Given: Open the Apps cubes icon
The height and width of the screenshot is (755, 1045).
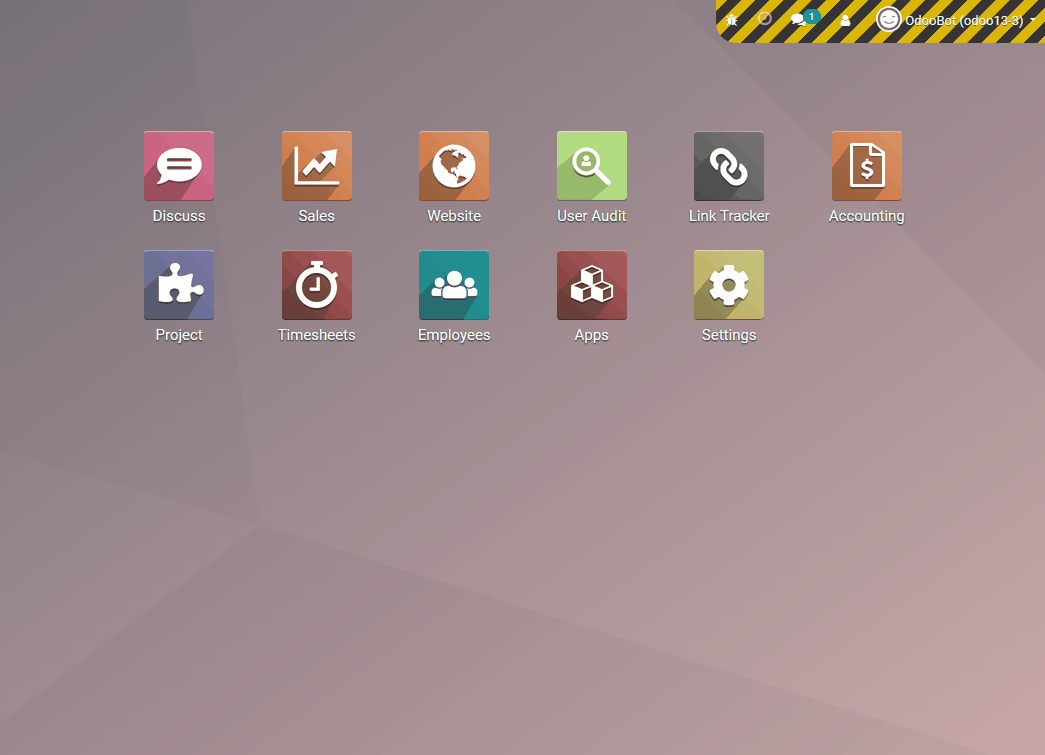Looking at the screenshot, I should [592, 285].
